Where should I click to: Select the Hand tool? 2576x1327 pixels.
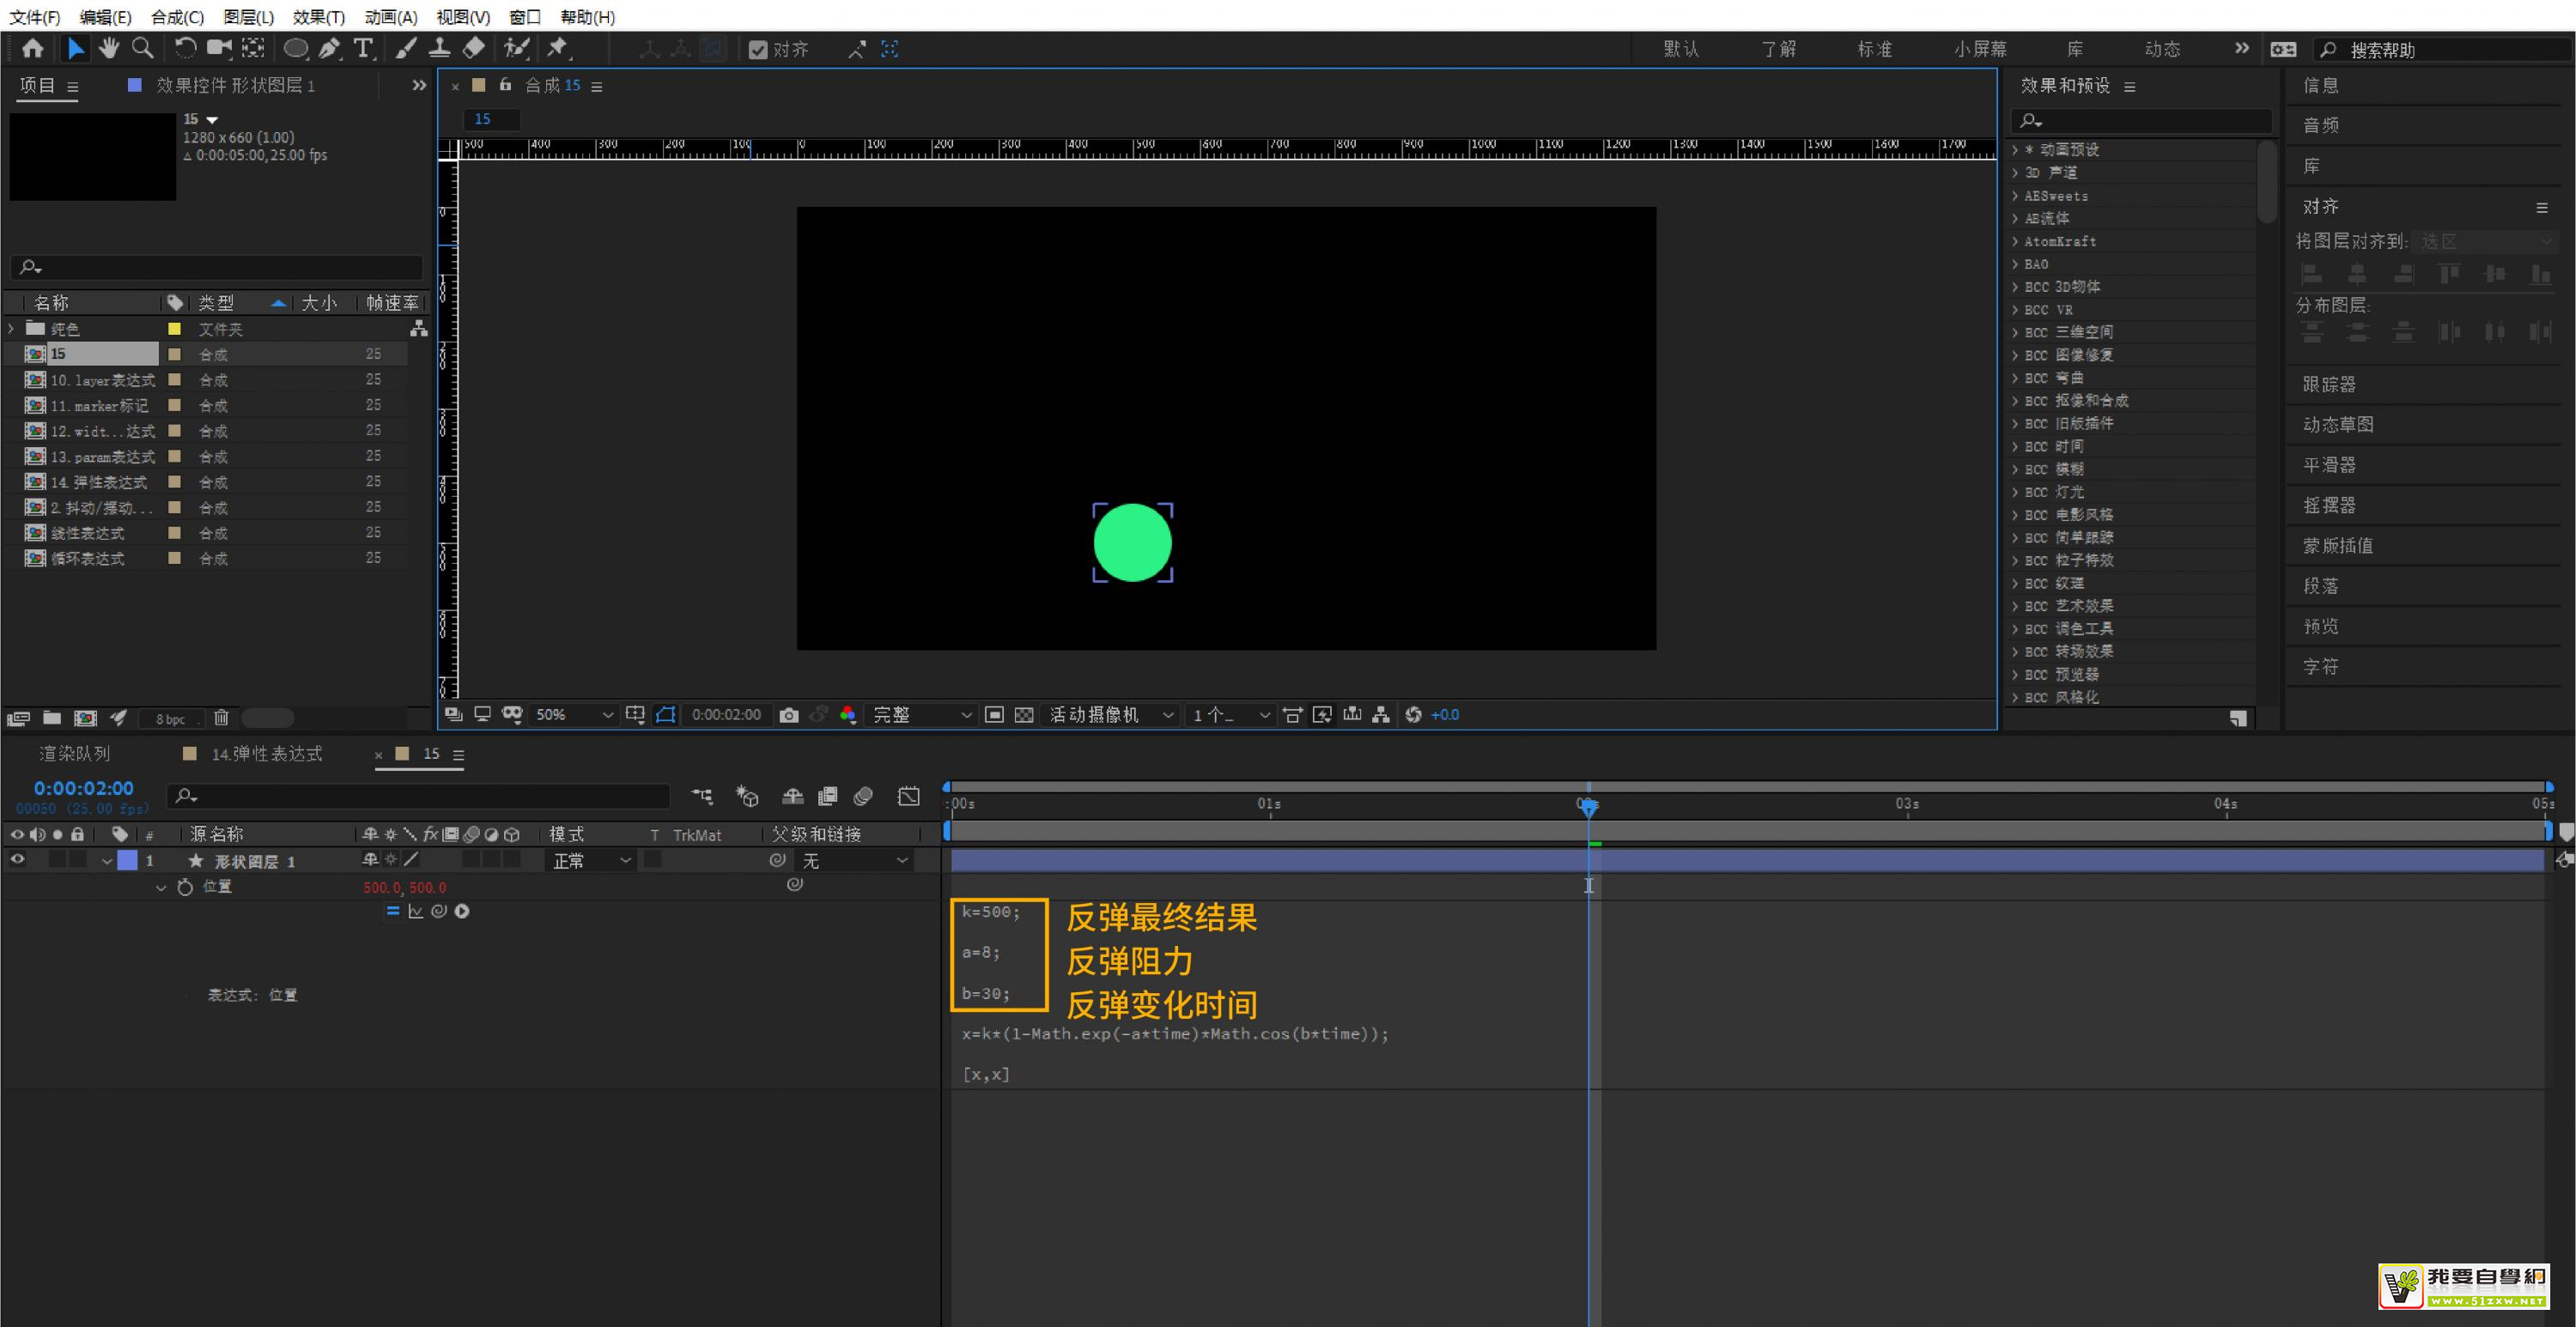pyautogui.click(x=109, y=48)
